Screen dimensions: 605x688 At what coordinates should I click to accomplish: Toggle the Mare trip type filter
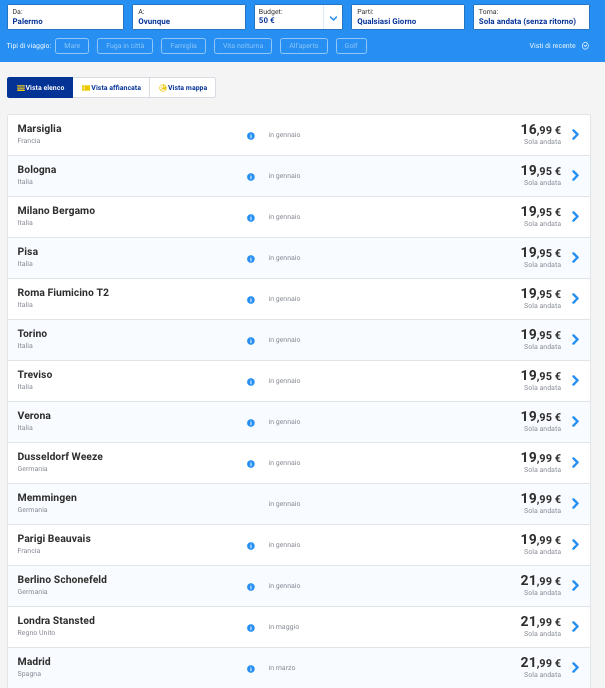coord(72,46)
